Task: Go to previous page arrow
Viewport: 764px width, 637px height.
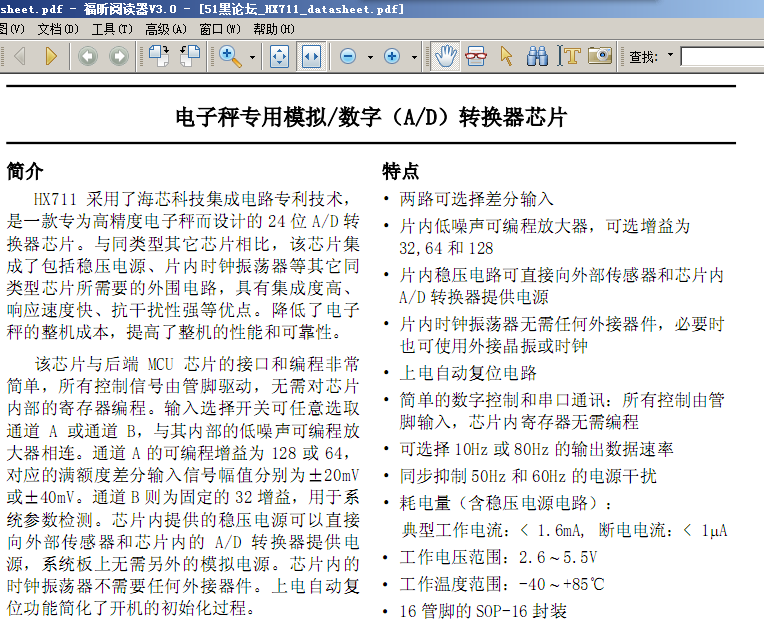Action: [20, 56]
